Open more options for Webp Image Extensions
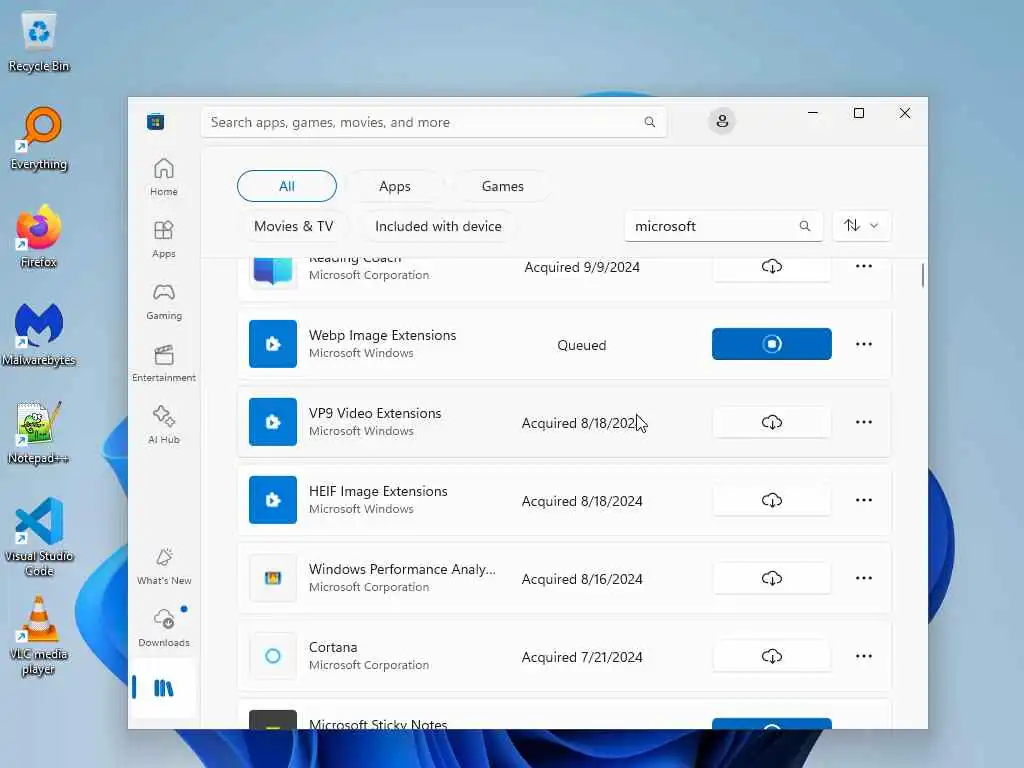 point(863,344)
